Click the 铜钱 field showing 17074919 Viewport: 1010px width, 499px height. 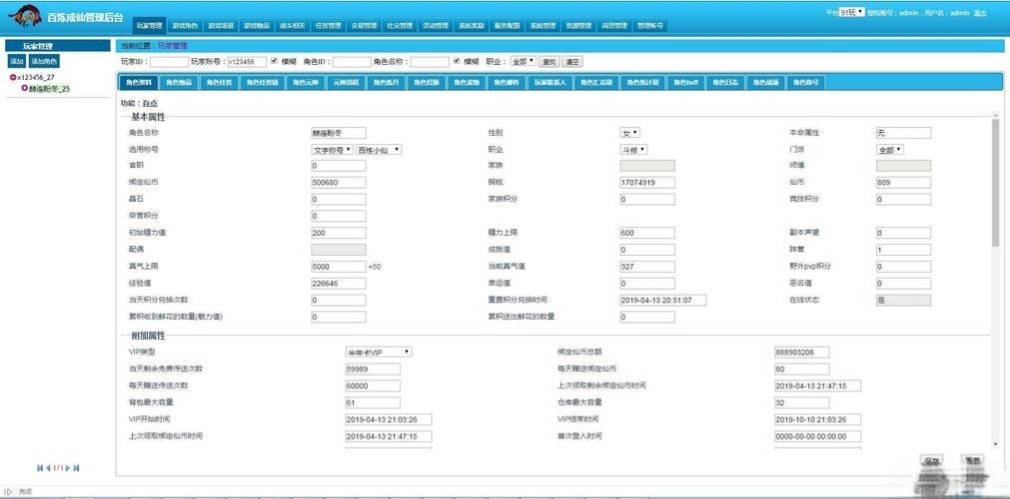pyautogui.click(x=647, y=183)
